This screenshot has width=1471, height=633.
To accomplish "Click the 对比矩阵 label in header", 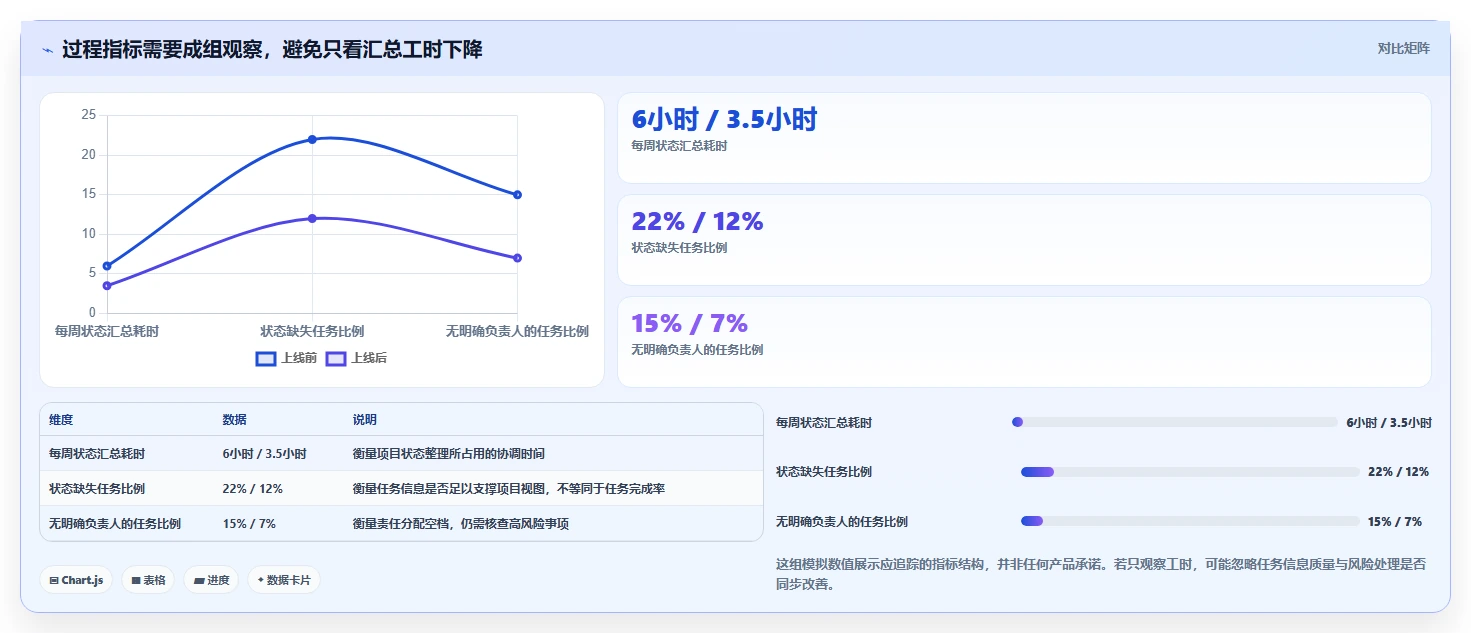I will (x=1403, y=48).
